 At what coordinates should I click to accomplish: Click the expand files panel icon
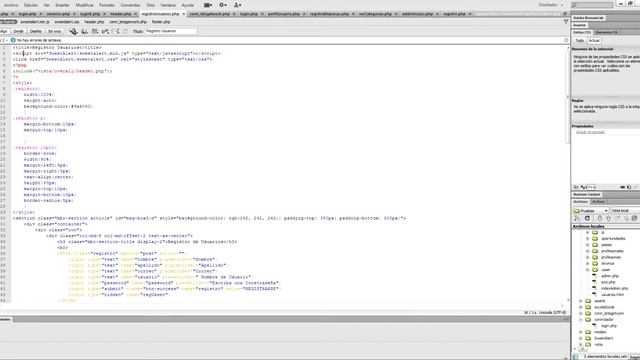click(635, 218)
